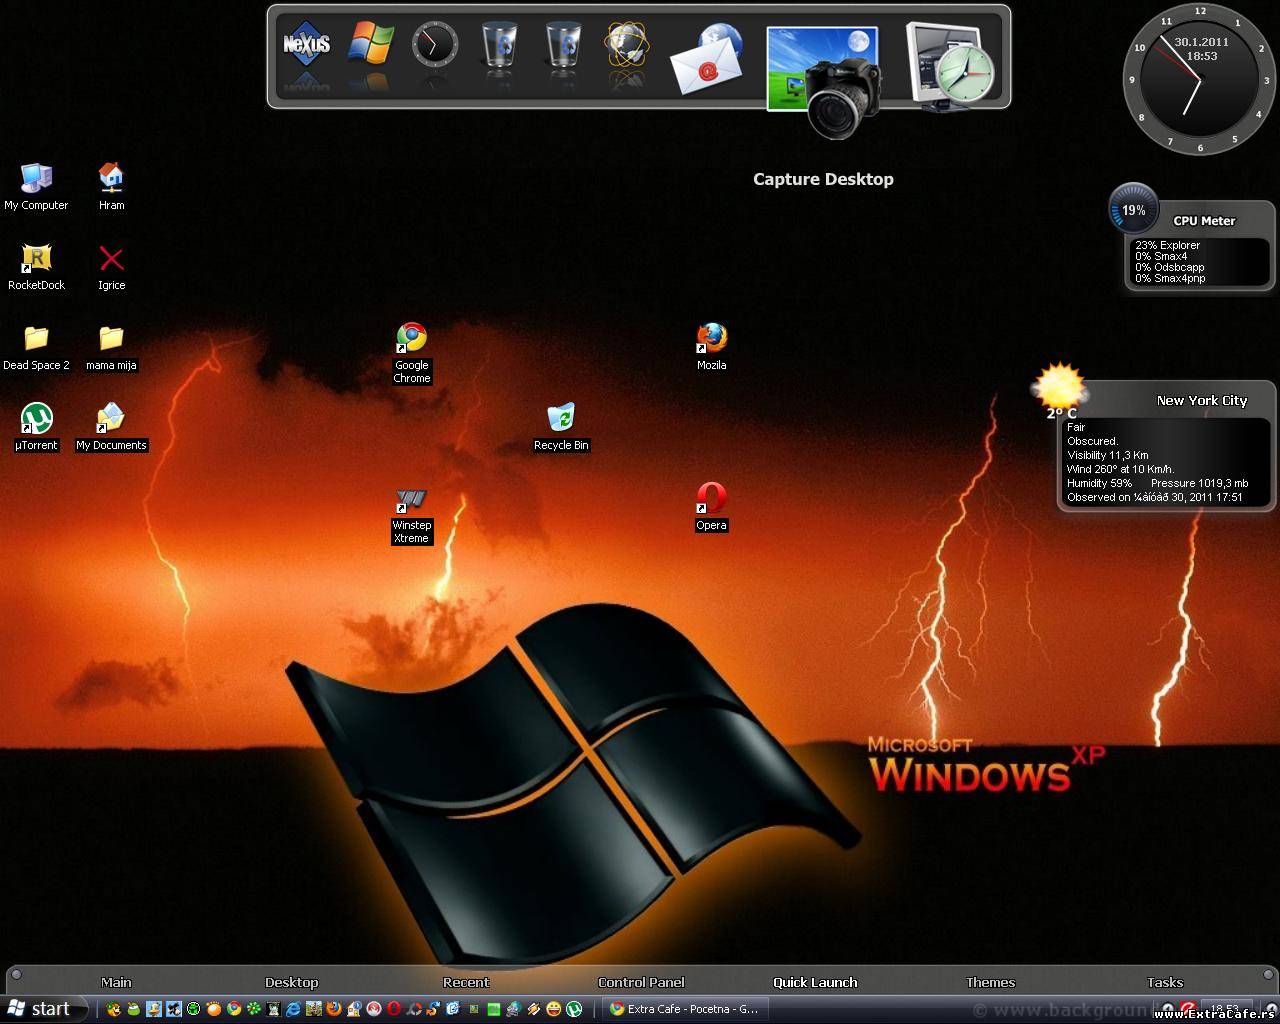Screen dimensions: 1280x1024
Task: Open the Google Chrome desktop shortcut
Action: coord(411,338)
